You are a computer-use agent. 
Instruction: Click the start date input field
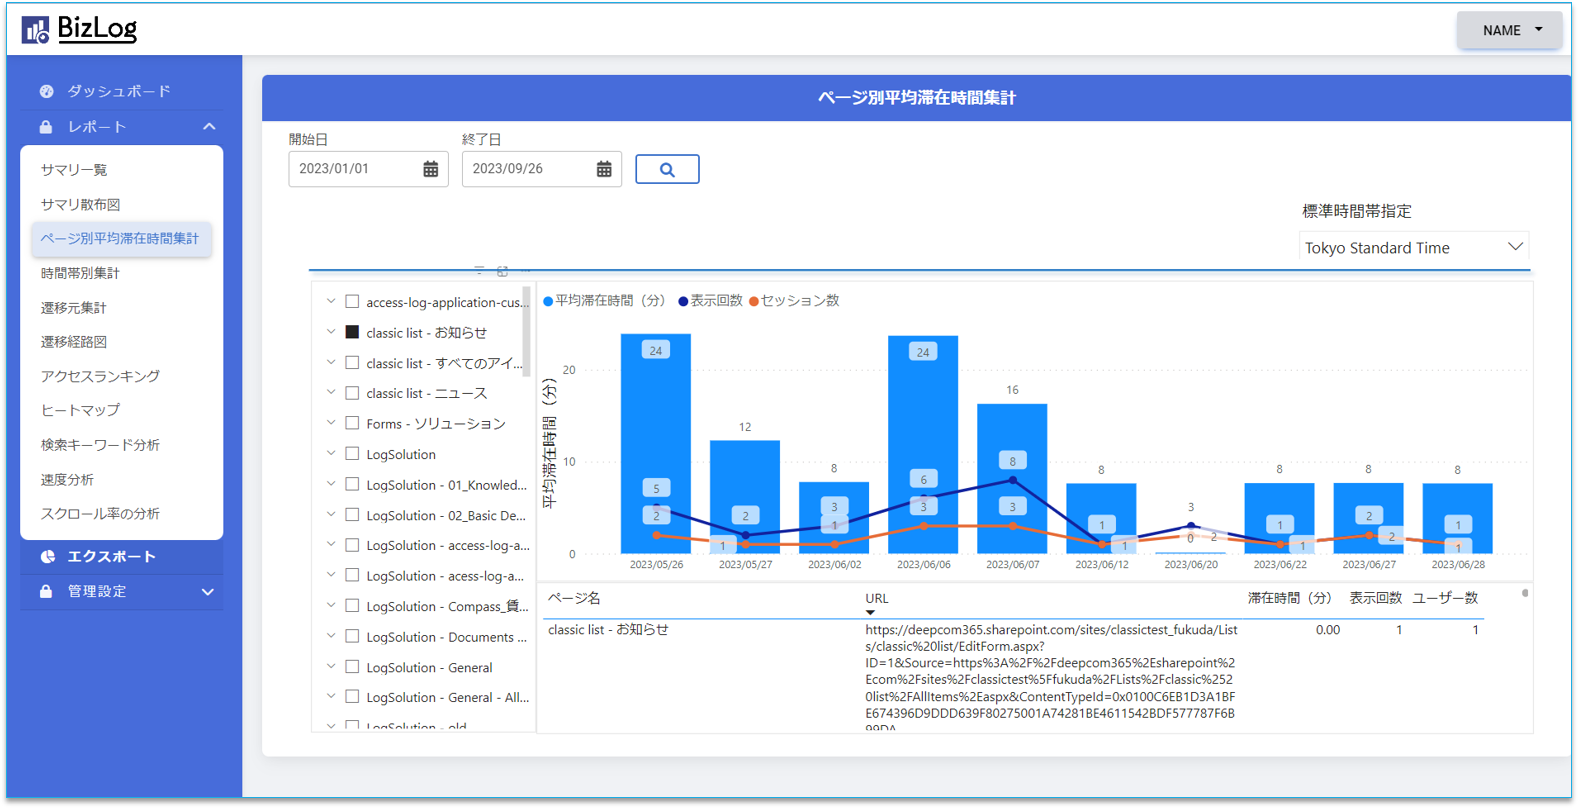(x=356, y=169)
